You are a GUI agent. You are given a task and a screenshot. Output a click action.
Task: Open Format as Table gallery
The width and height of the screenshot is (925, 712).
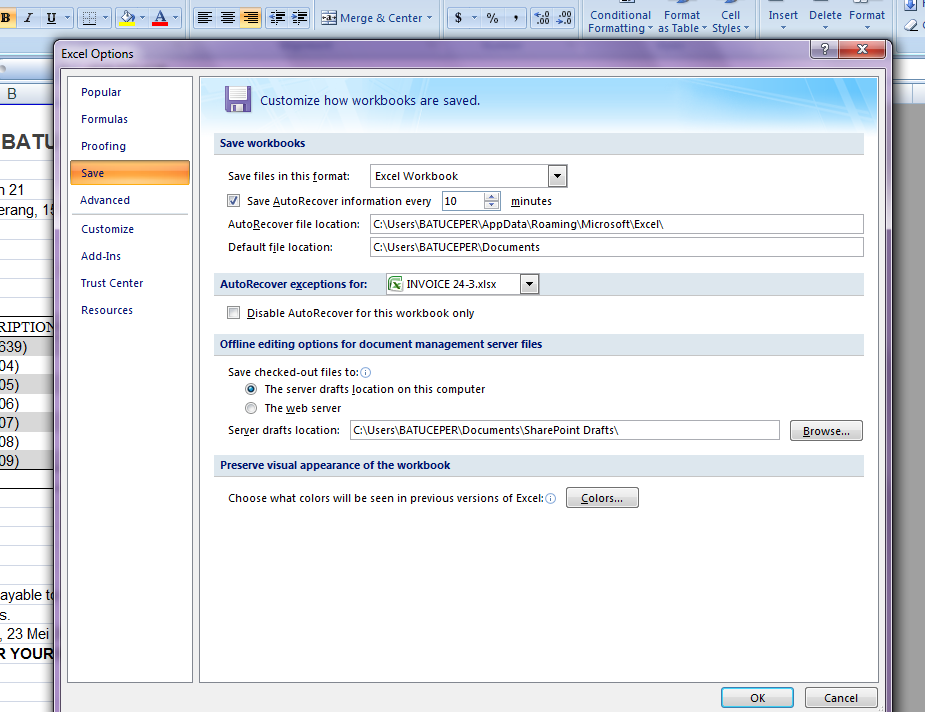click(682, 21)
